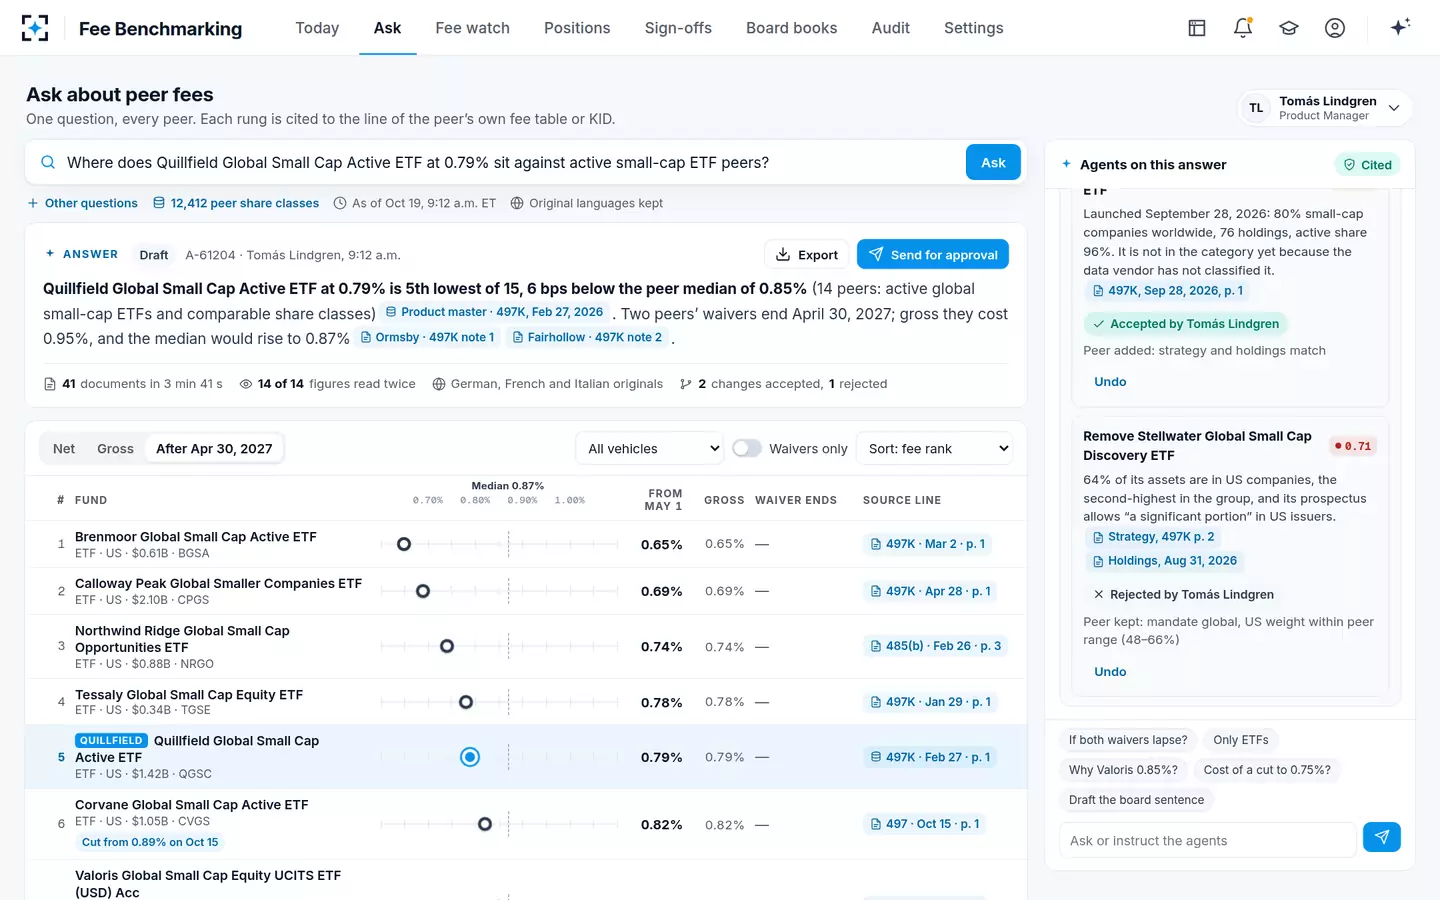Open the Fairhollow 497K note 2 citation
Viewport: 1440px width, 900px height.
coord(587,338)
